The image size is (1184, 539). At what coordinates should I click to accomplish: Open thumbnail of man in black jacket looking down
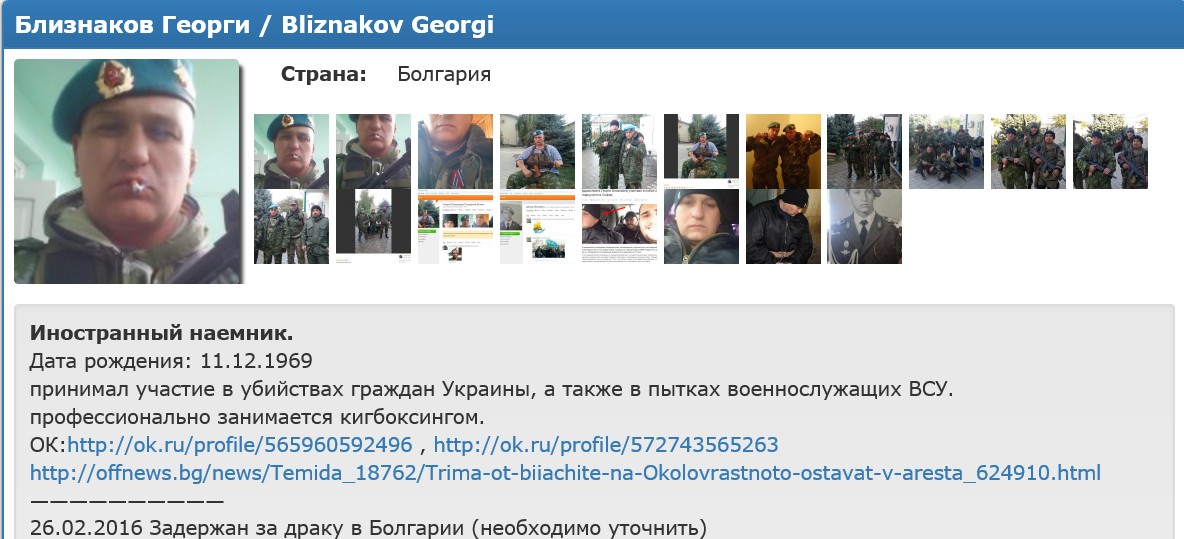pos(783,226)
